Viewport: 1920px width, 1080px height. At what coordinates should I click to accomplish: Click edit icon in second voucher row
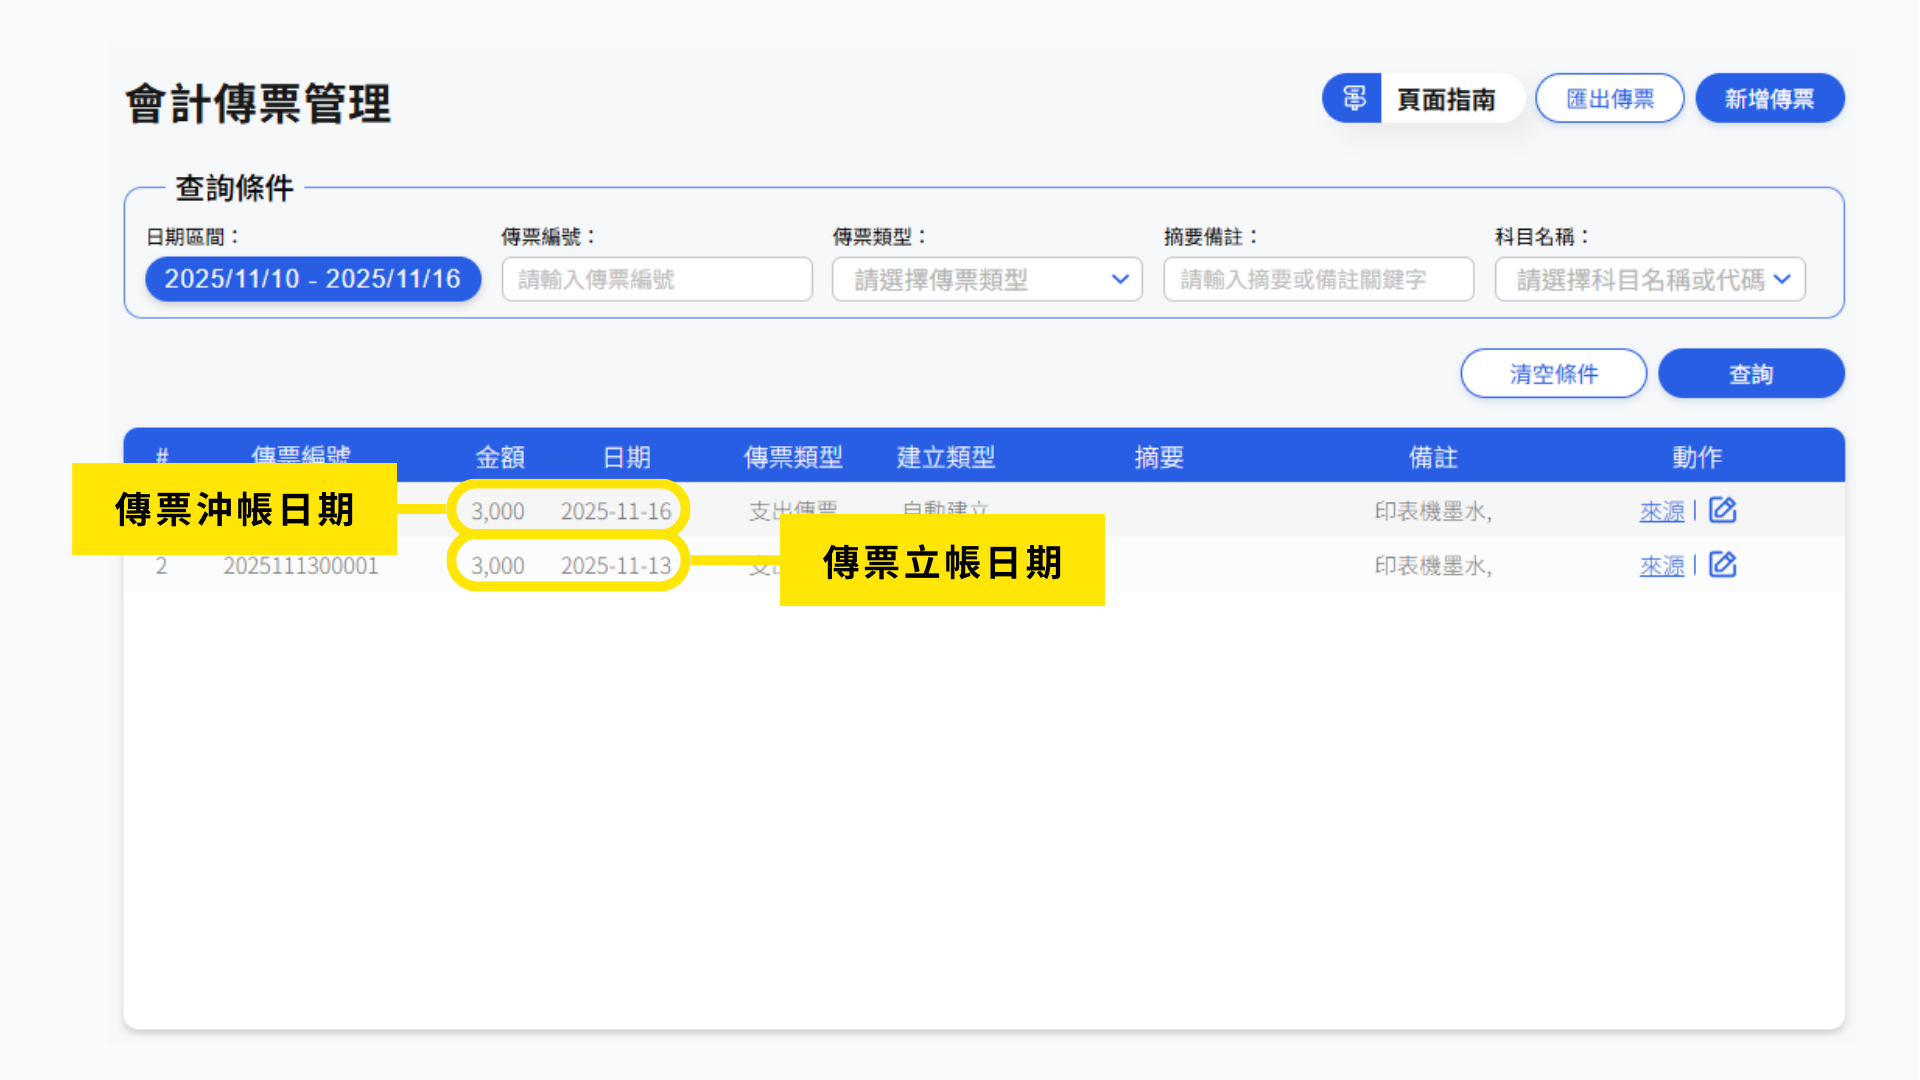point(1722,565)
